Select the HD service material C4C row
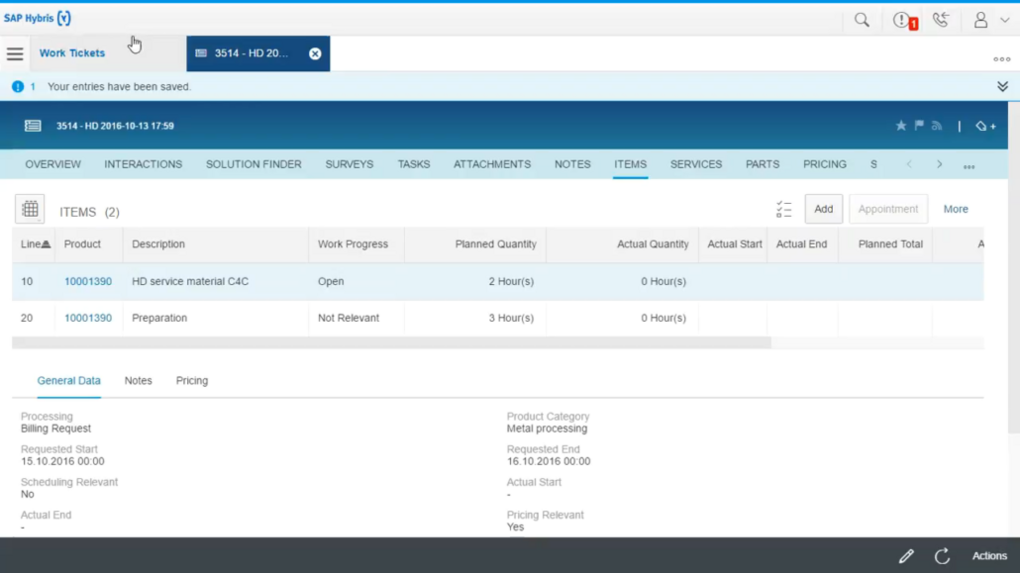The width and height of the screenshot is (1020, 573). [x=498, y=281]
